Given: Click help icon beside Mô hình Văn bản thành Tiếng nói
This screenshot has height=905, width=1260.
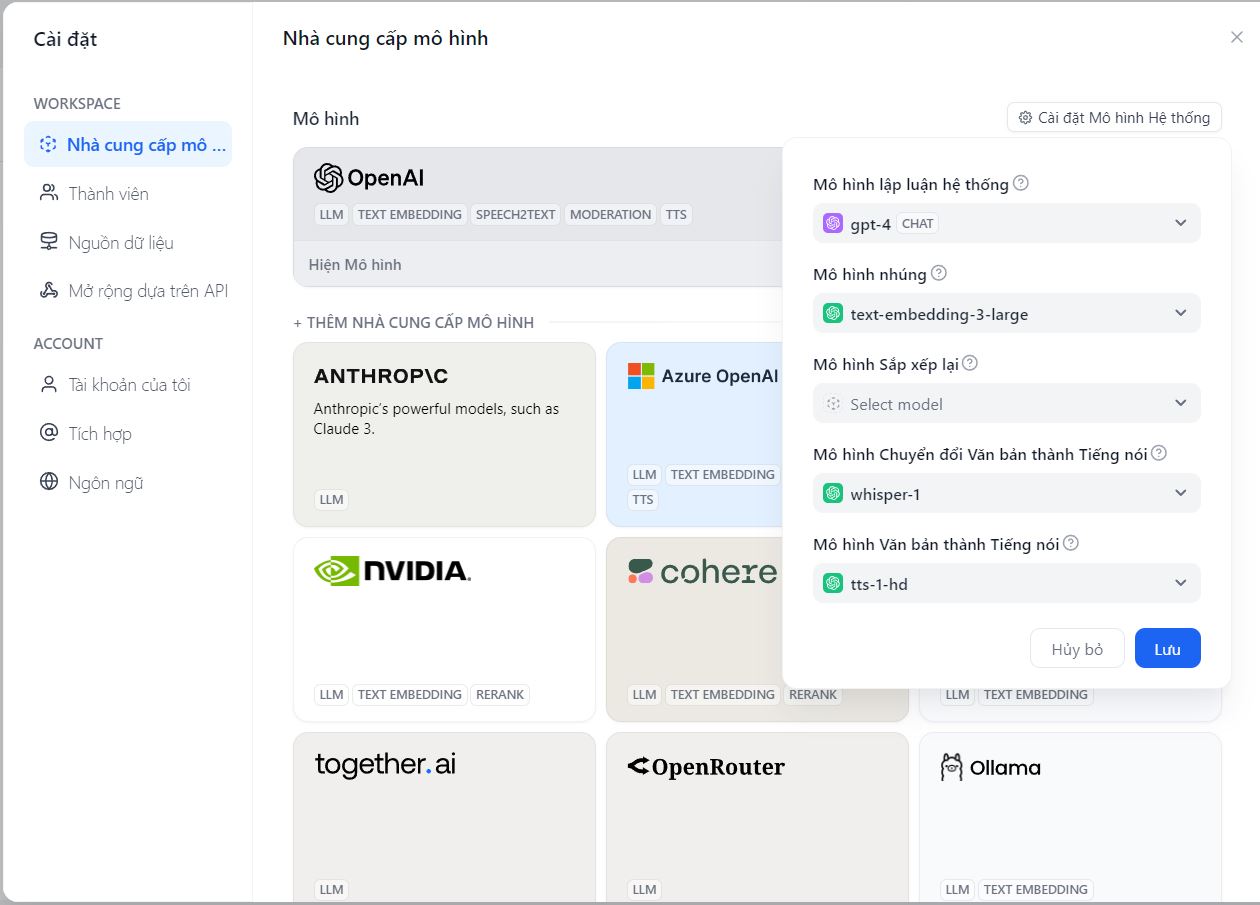Looking at the screenshot, I should point(1071,543).
